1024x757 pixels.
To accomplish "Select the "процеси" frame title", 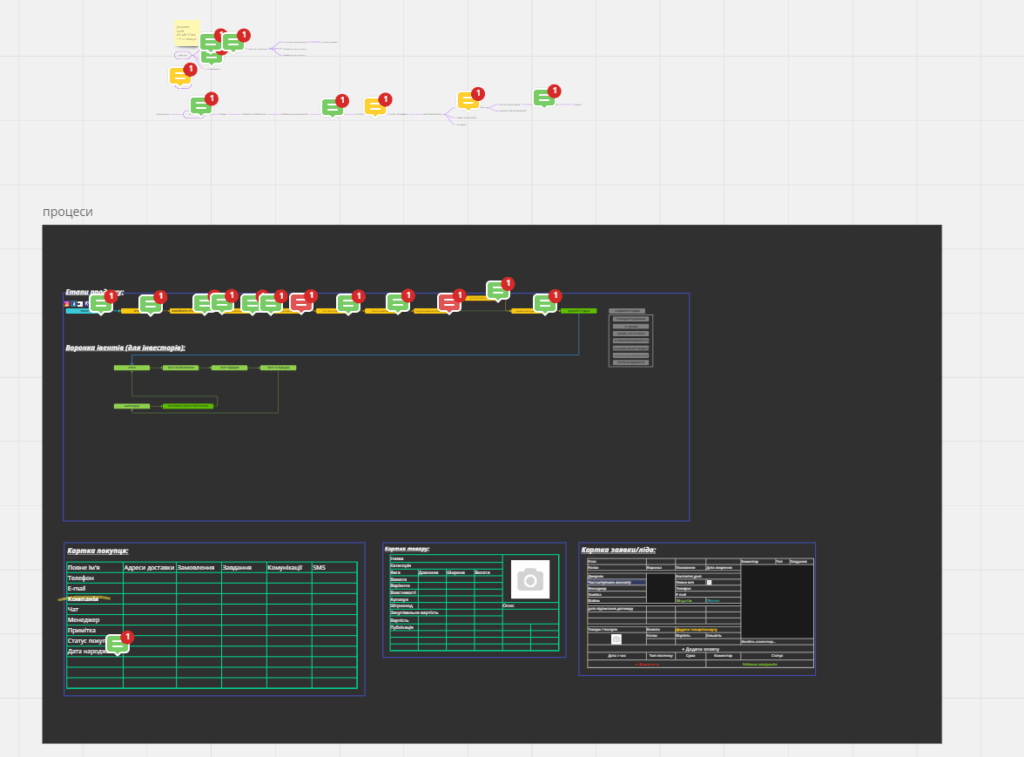I will click(68, 212).
